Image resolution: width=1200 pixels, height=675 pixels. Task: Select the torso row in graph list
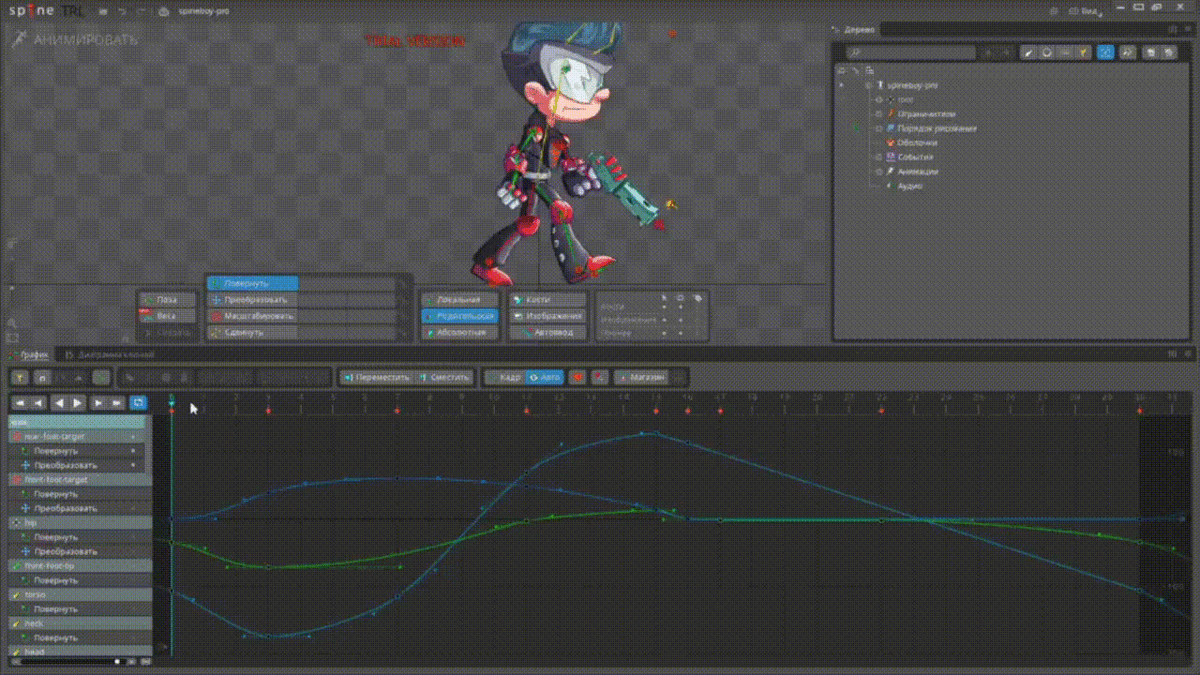pos(80,594)
